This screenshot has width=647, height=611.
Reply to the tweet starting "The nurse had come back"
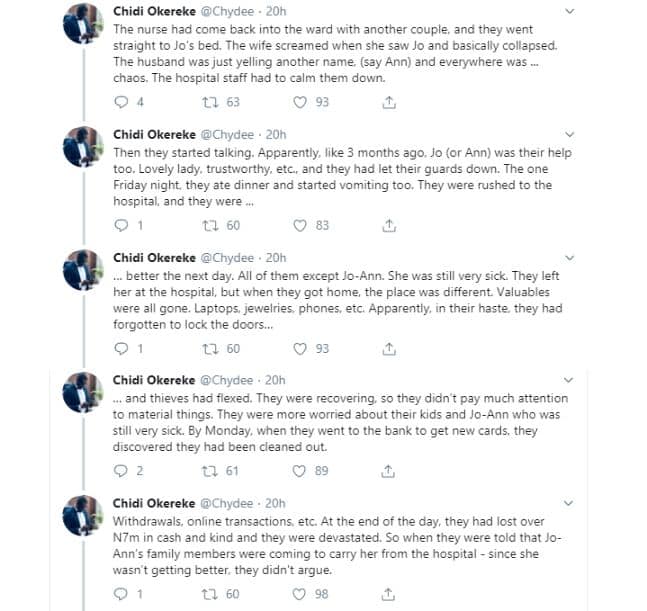click(x=122, y=102)
